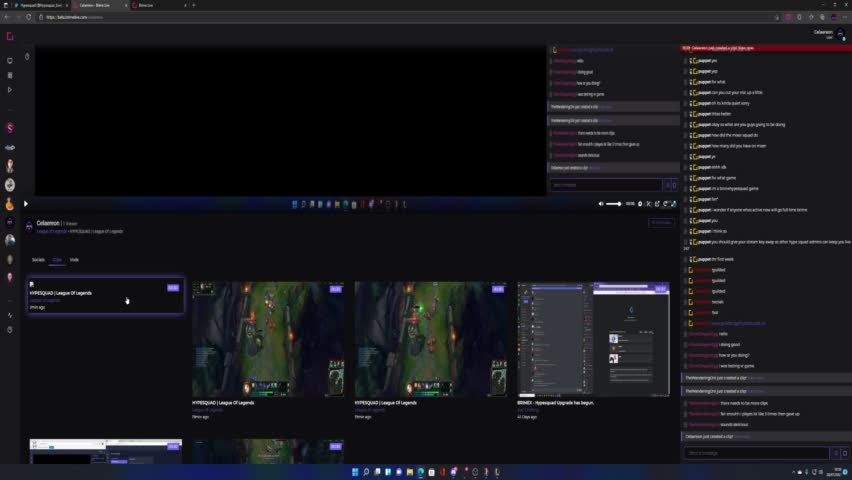Click the embedded chat message input field

(x=606, y=185)
